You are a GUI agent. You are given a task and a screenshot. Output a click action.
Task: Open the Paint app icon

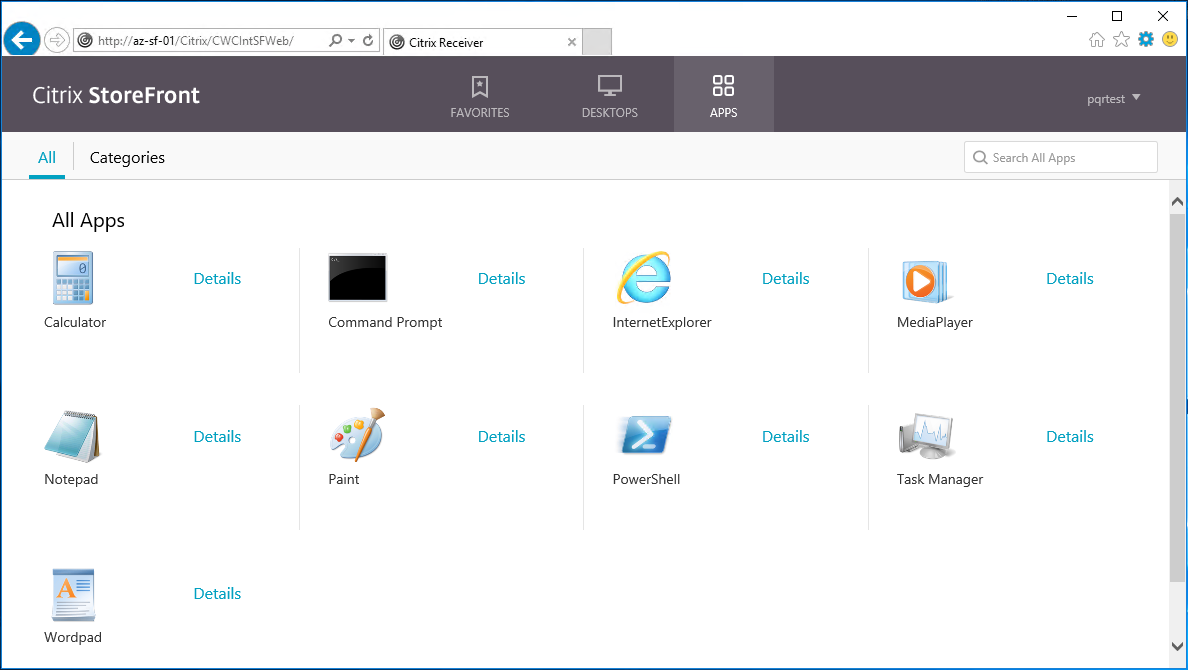click(358, 434)
